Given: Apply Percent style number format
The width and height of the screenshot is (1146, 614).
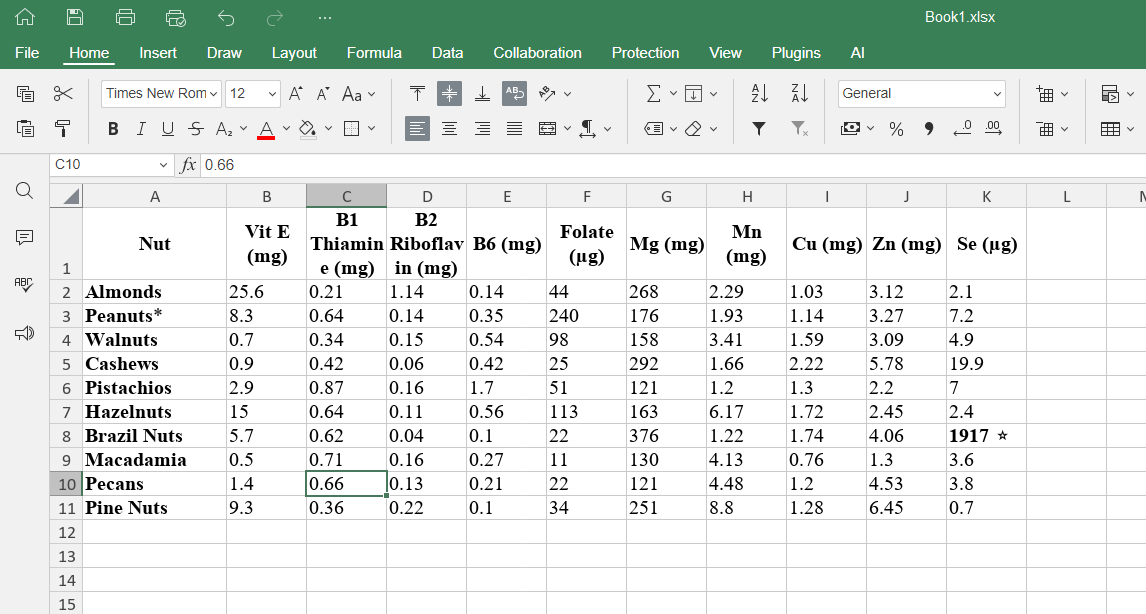Looking at the screenshot, I should (x=896, y=129).
